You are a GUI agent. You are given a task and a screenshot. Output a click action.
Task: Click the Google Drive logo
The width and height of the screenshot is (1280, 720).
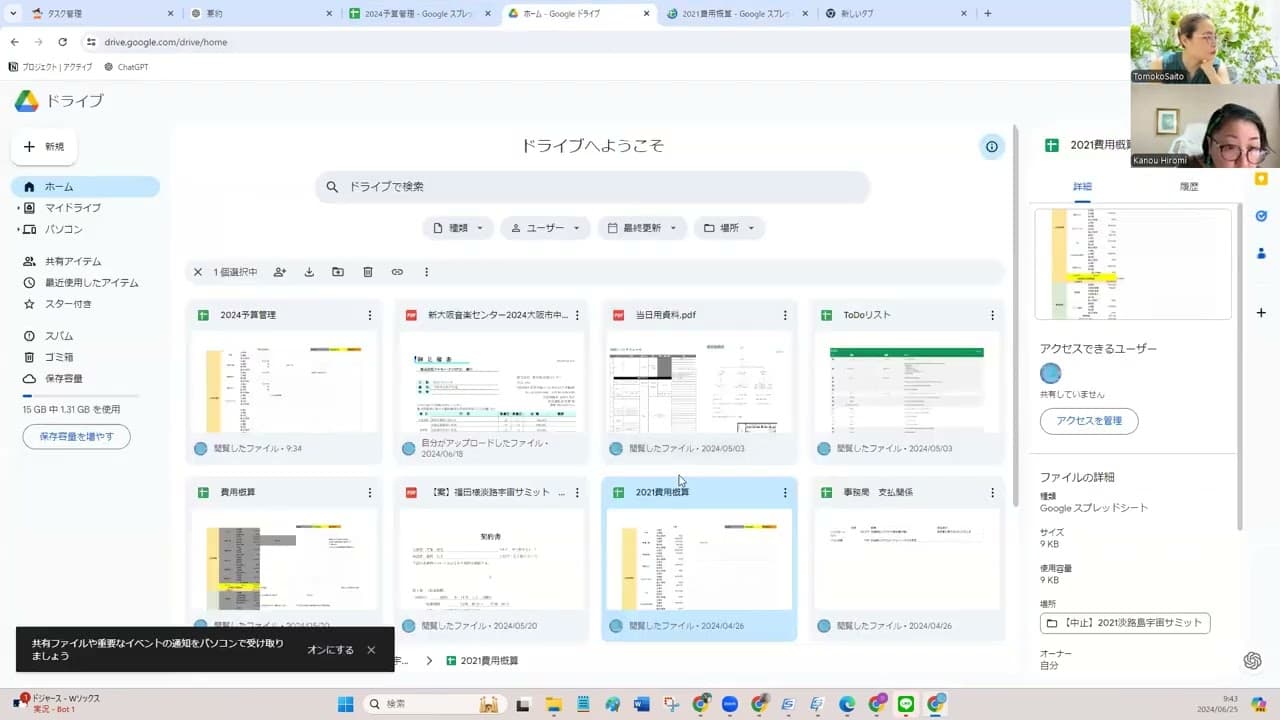27,101
